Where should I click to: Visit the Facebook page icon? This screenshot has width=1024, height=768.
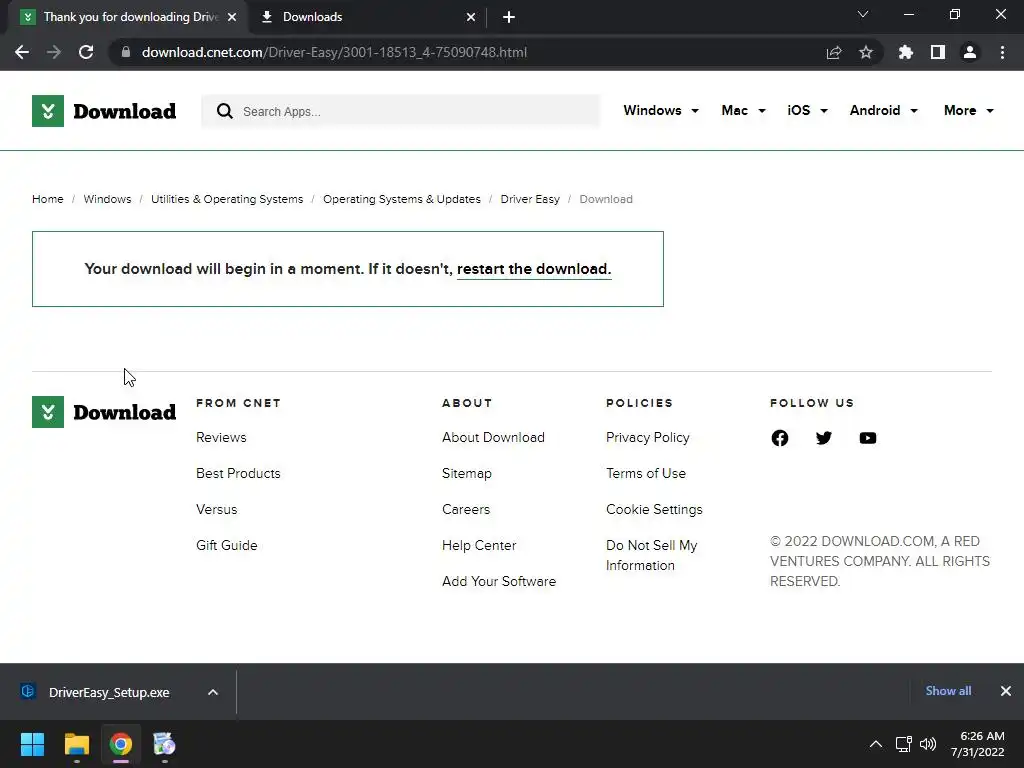pyautogui.click(x=780, y=438)
